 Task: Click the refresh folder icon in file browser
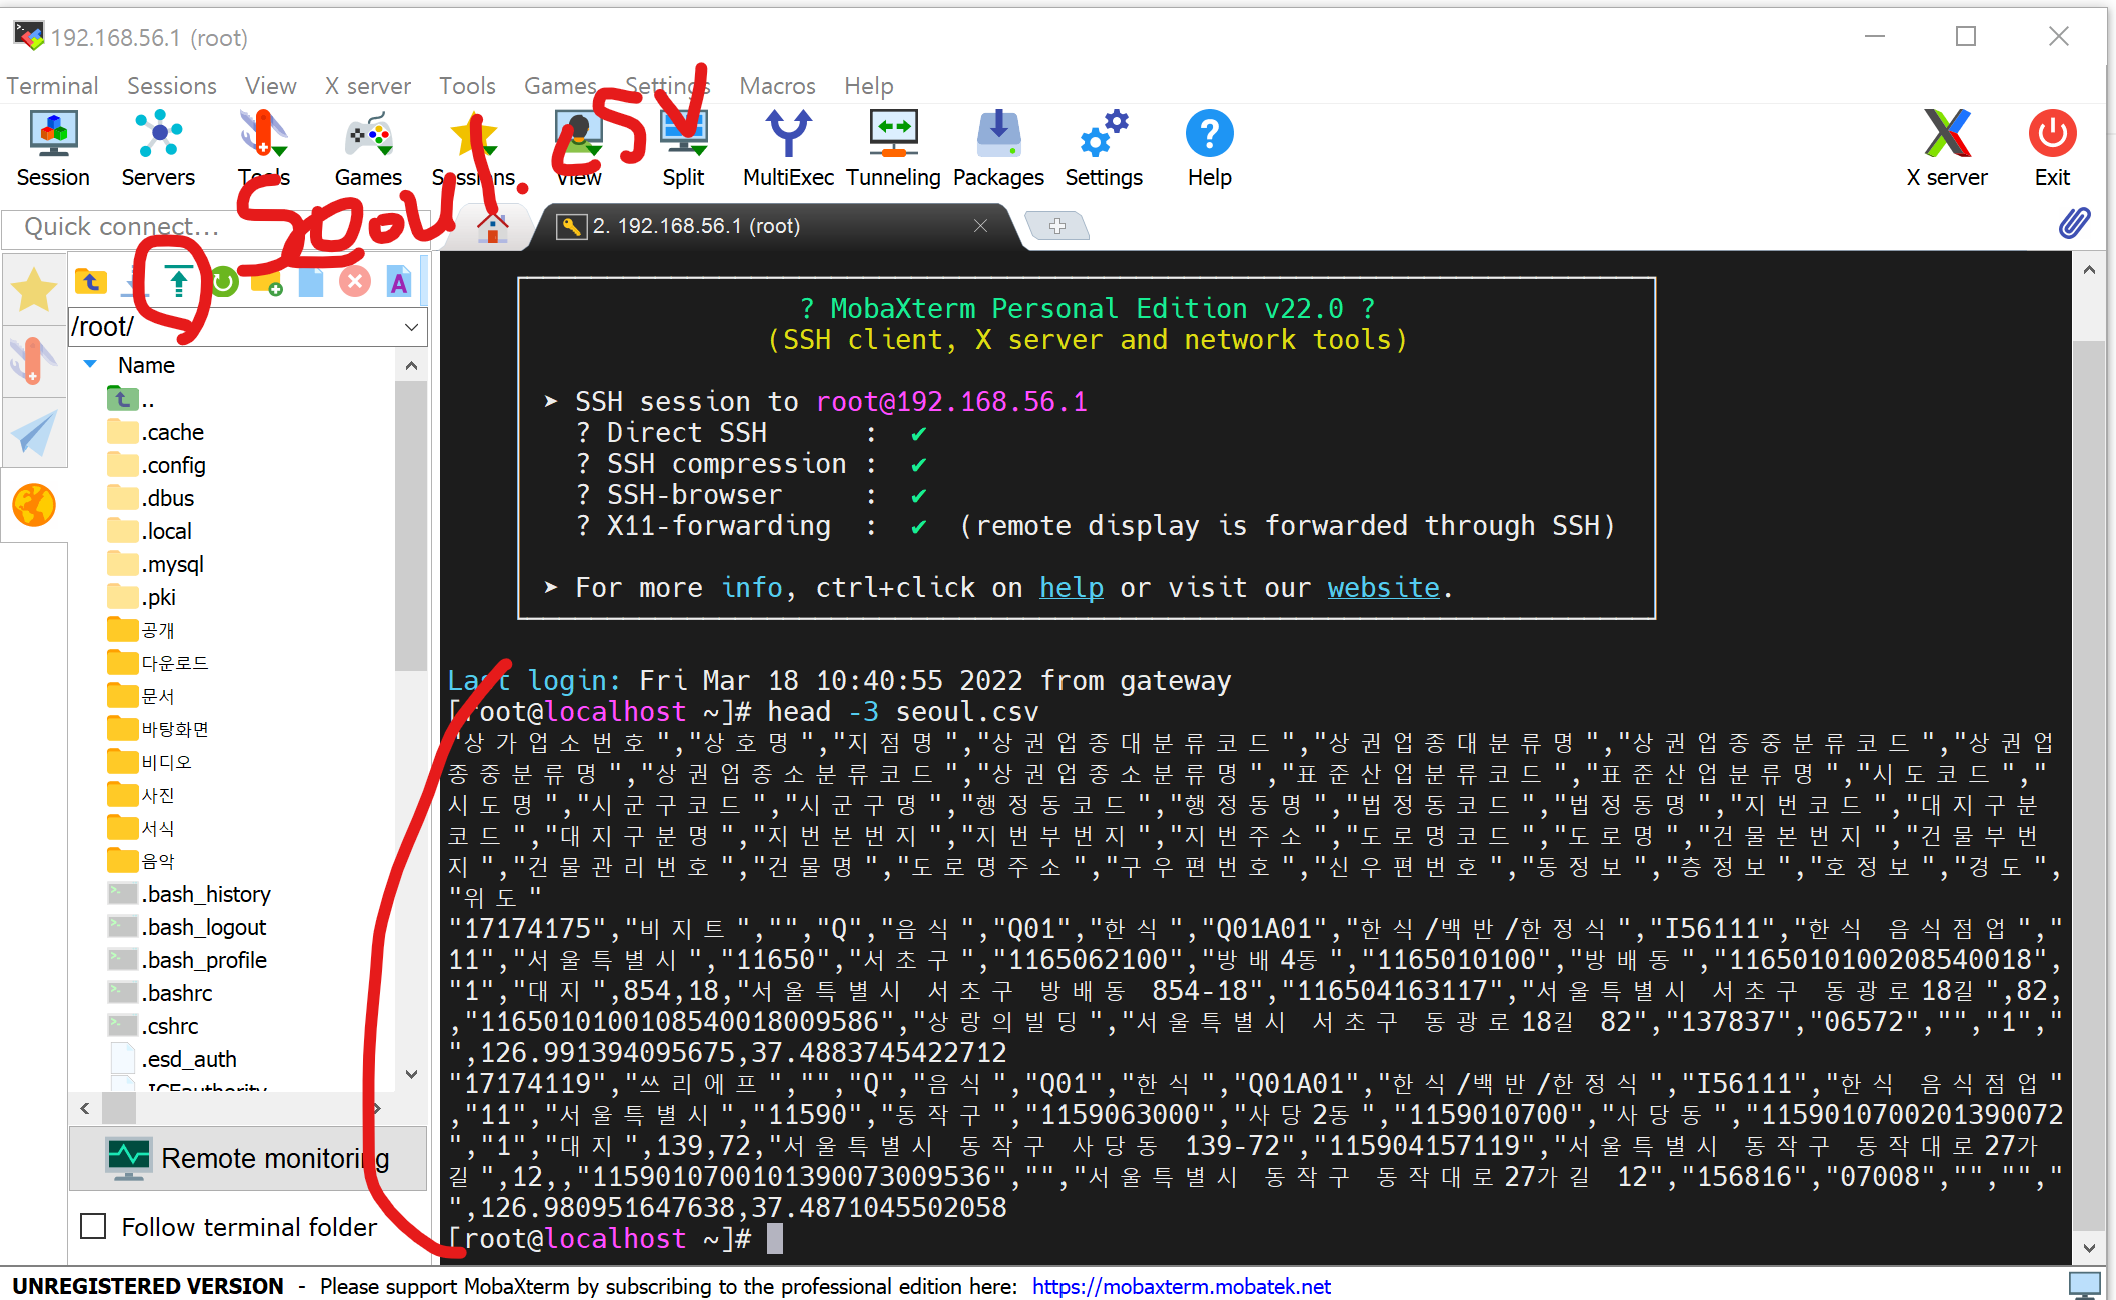point(224,283)
